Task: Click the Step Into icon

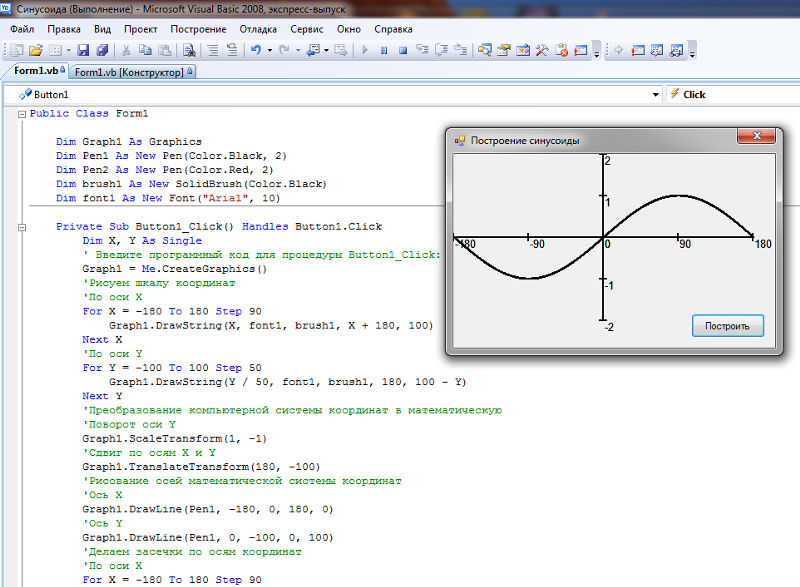Action: (x=422, y=50)
